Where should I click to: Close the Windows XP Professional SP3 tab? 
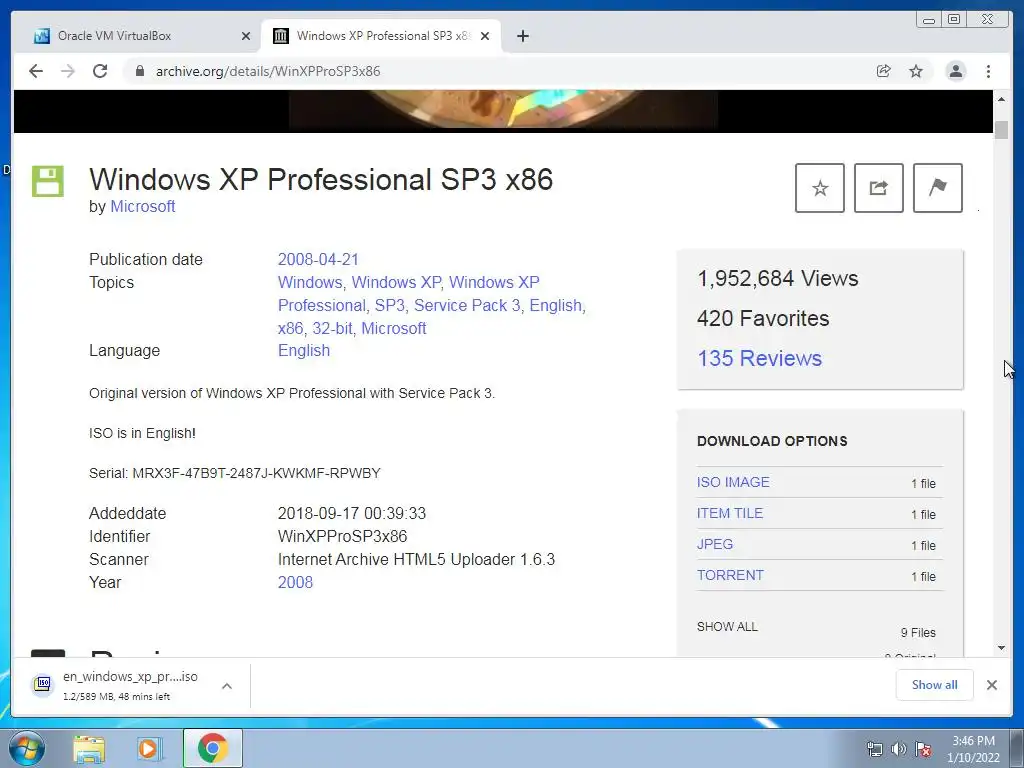(485, 36)
